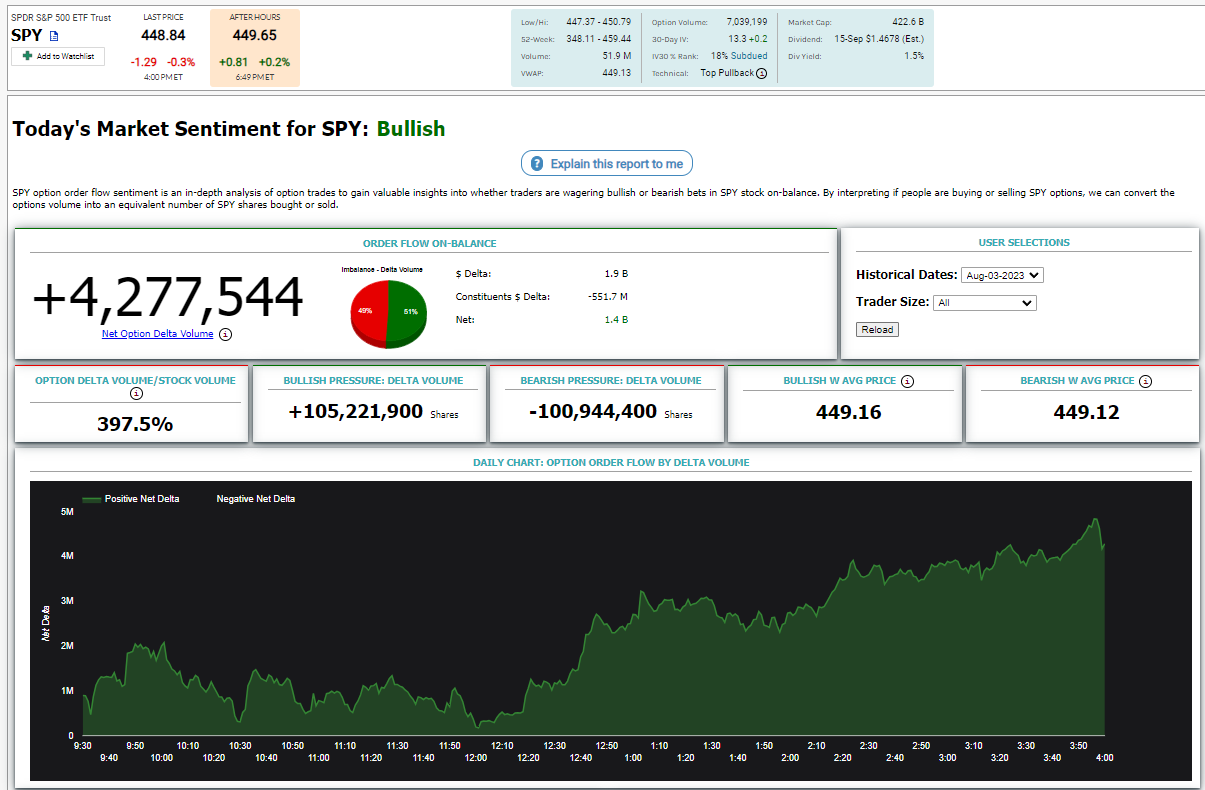Image resolution: width=1205 pixels, height=790 pixels.
Task: Click the Constituents $ Delta value -551.7 M
Action: click(x=608, y=296)
